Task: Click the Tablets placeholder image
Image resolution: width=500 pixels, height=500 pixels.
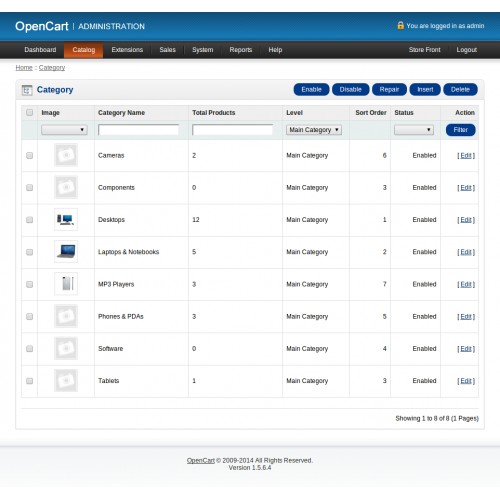Action: point(66,380)
